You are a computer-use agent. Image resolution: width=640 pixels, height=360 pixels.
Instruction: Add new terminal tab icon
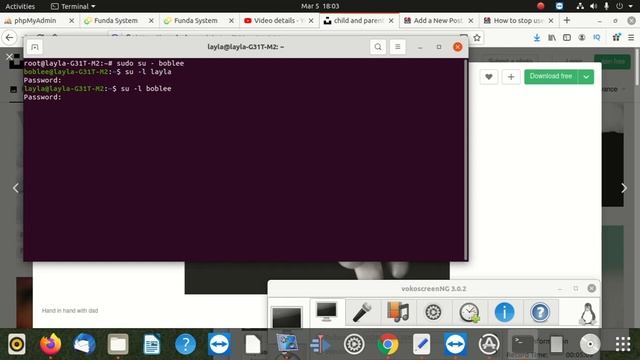35,47
